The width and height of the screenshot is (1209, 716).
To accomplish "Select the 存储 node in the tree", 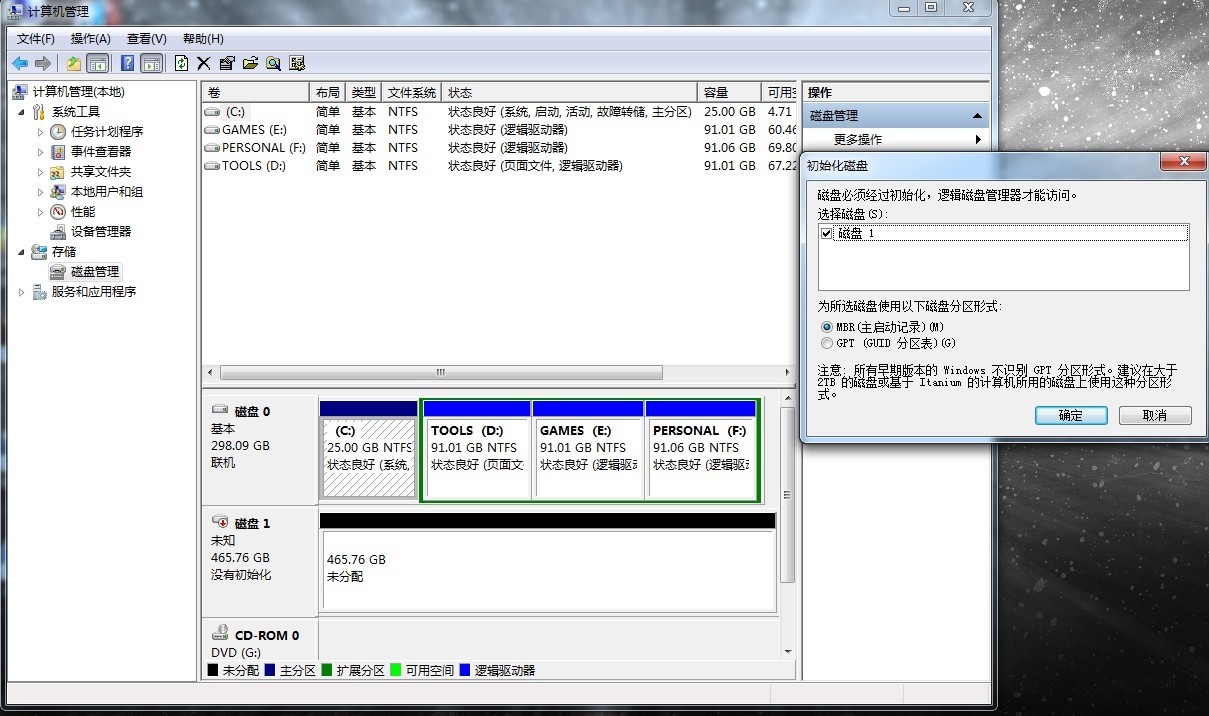I will click(64, 252).
